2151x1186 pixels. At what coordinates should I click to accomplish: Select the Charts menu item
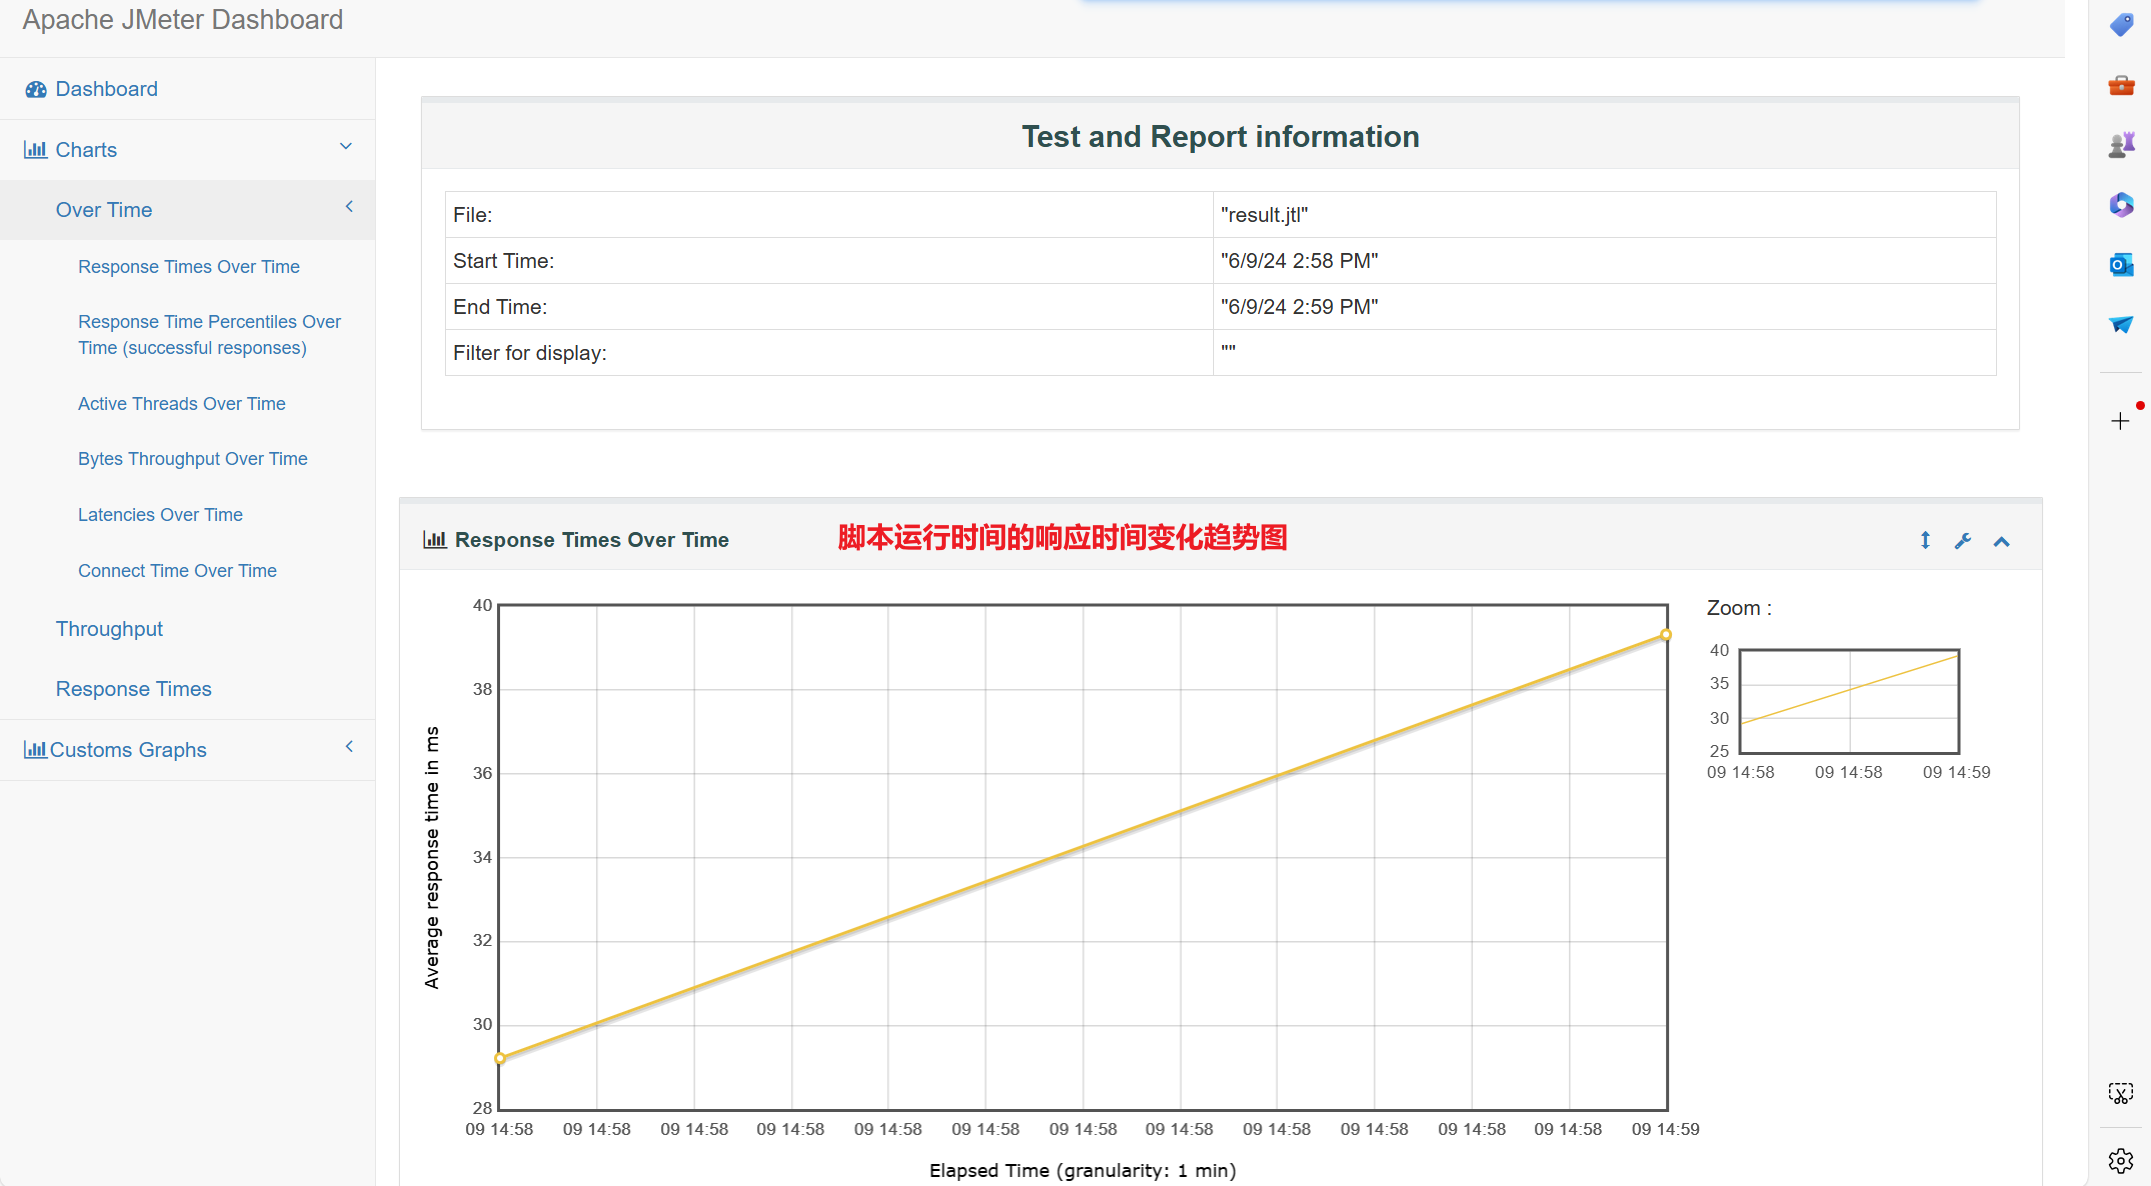tap(86, 150)
